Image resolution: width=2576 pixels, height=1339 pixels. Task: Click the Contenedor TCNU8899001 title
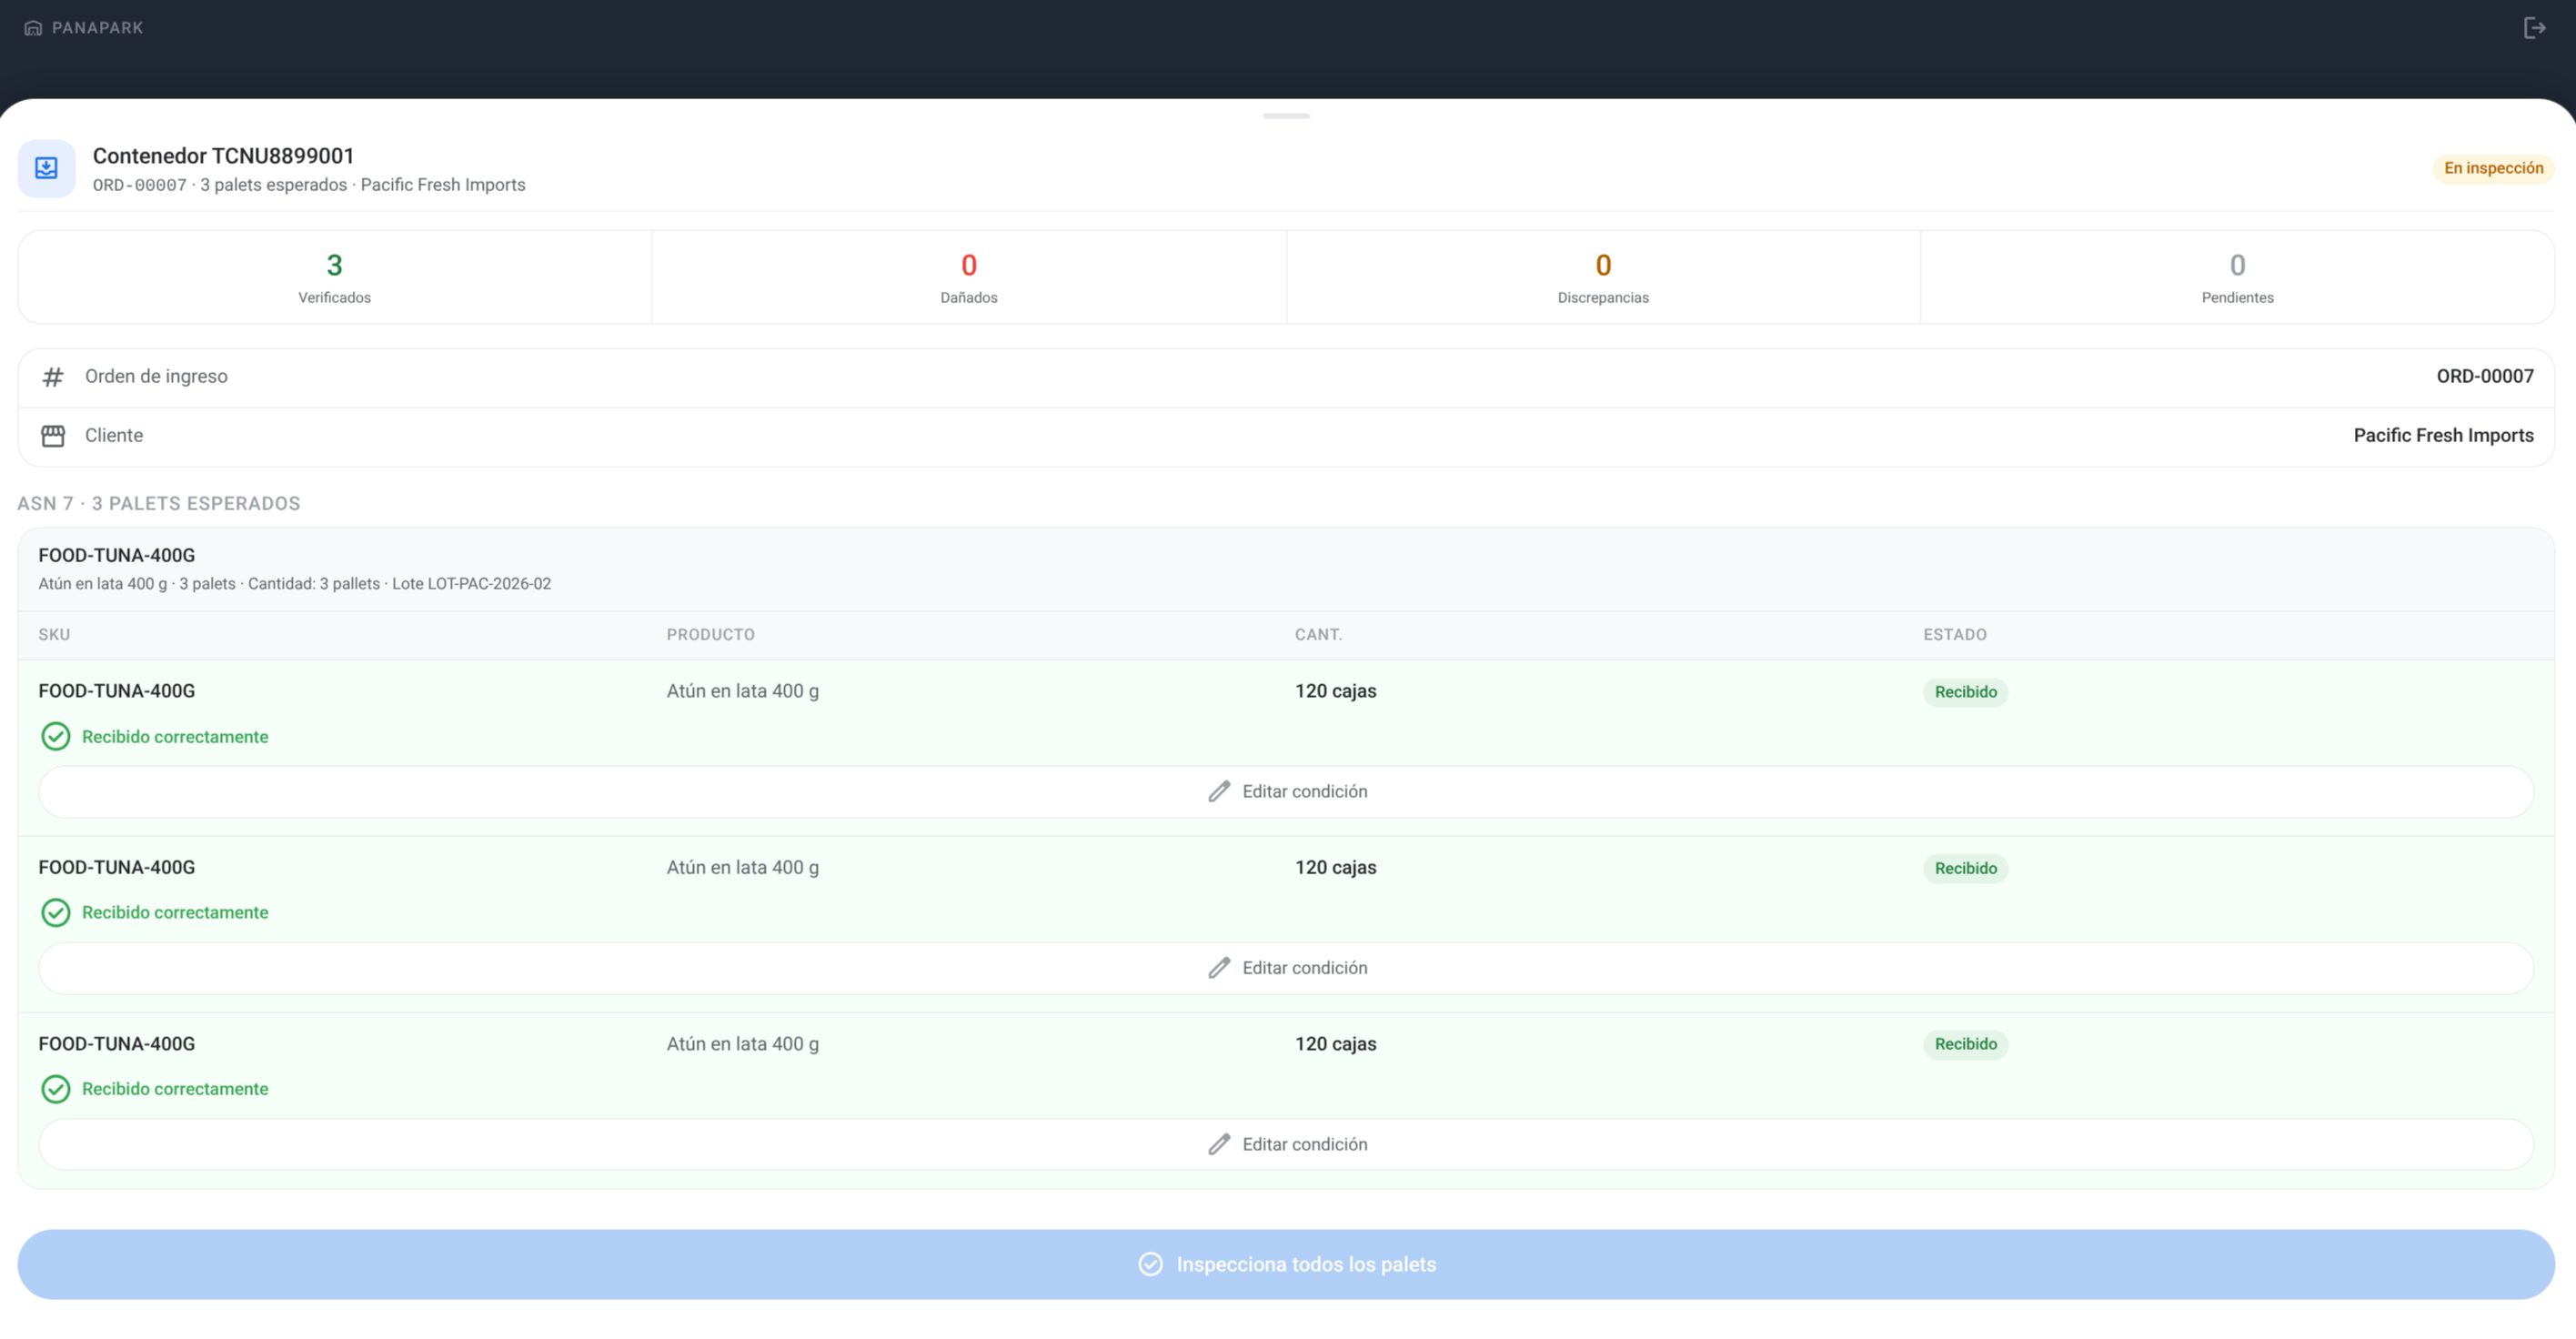tap(223, 156)
